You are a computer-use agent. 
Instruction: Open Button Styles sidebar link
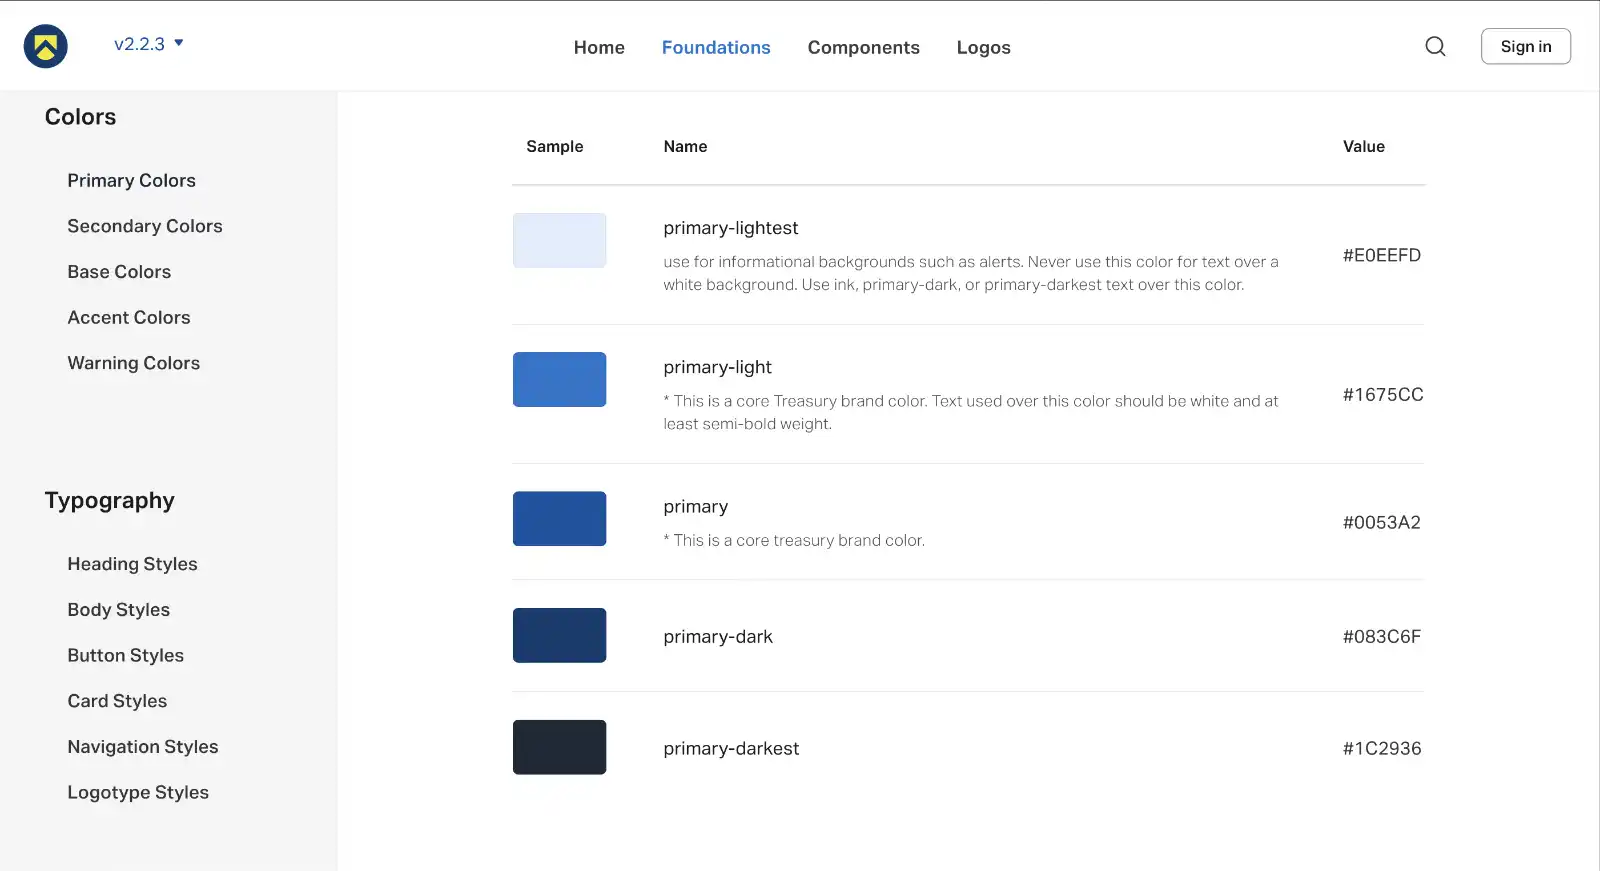[x=125, y=655]
